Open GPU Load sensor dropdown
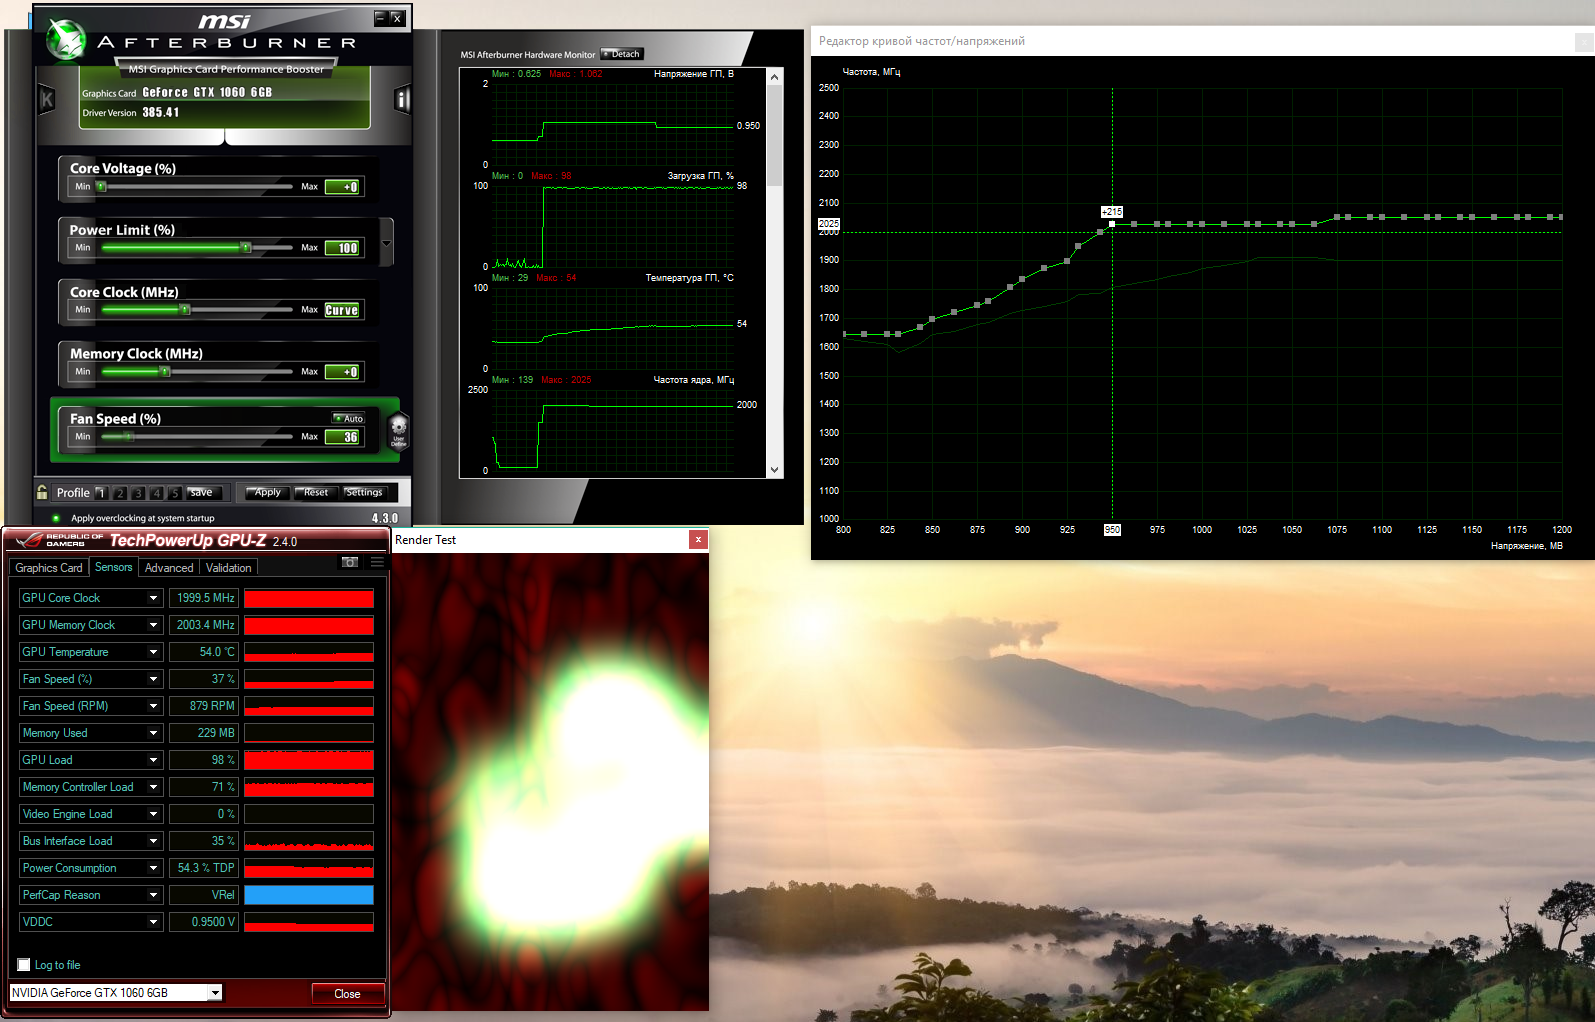This screenshot has width=1595, height=1022. pos(154,760)
